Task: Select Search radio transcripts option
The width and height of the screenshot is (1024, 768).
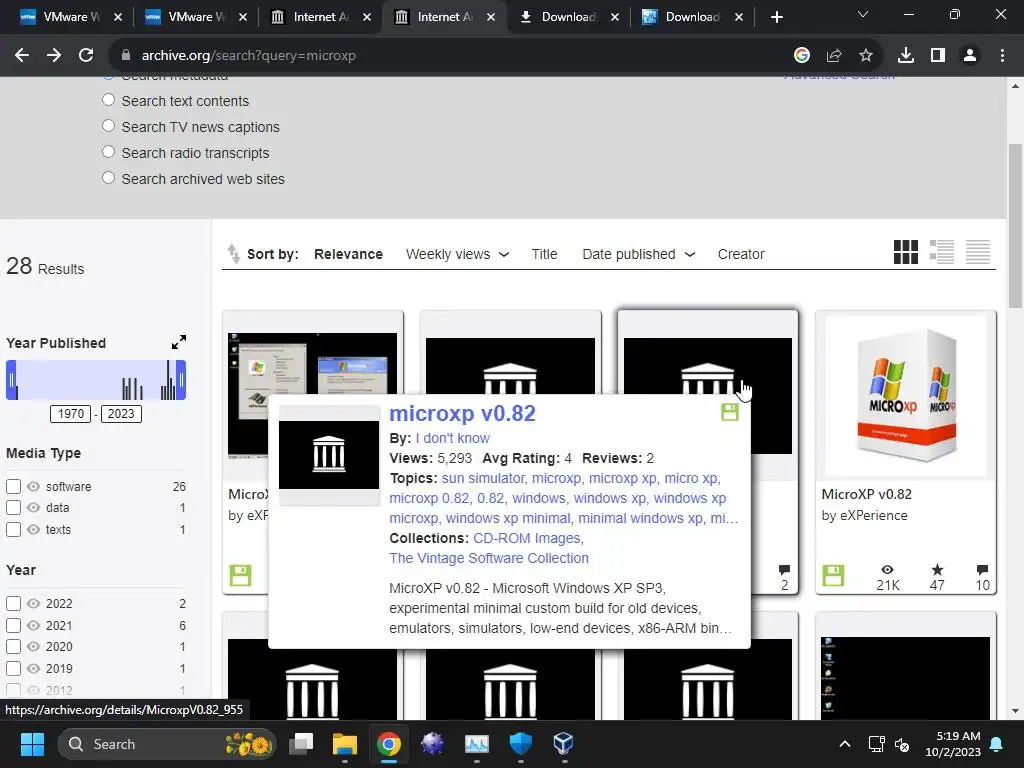Action: pyautogui.click(x=108, y=152)
